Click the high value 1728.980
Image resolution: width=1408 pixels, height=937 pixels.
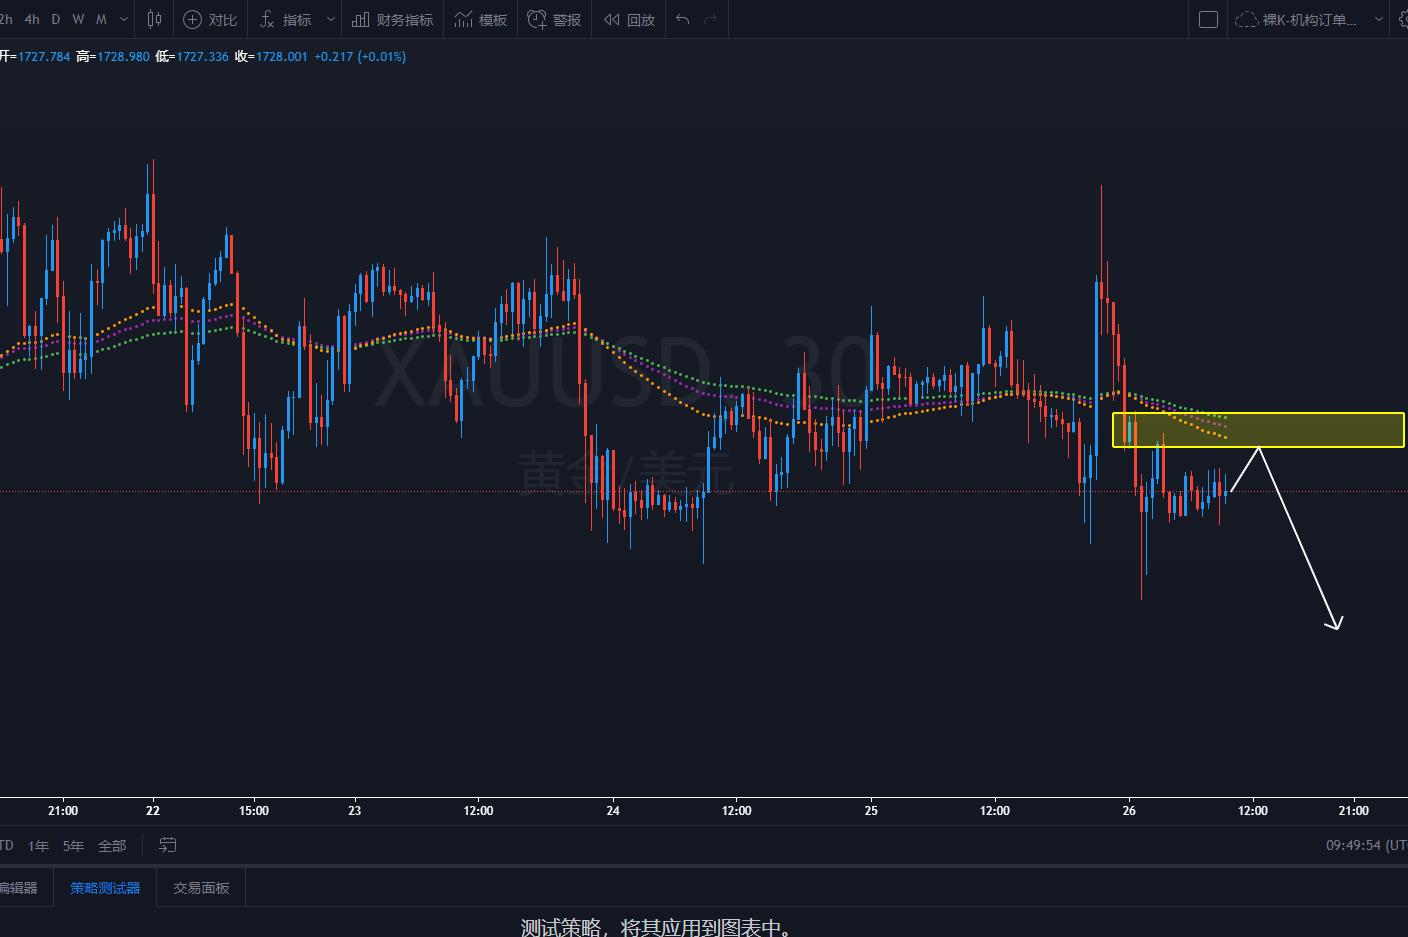[x=123, y=56]
